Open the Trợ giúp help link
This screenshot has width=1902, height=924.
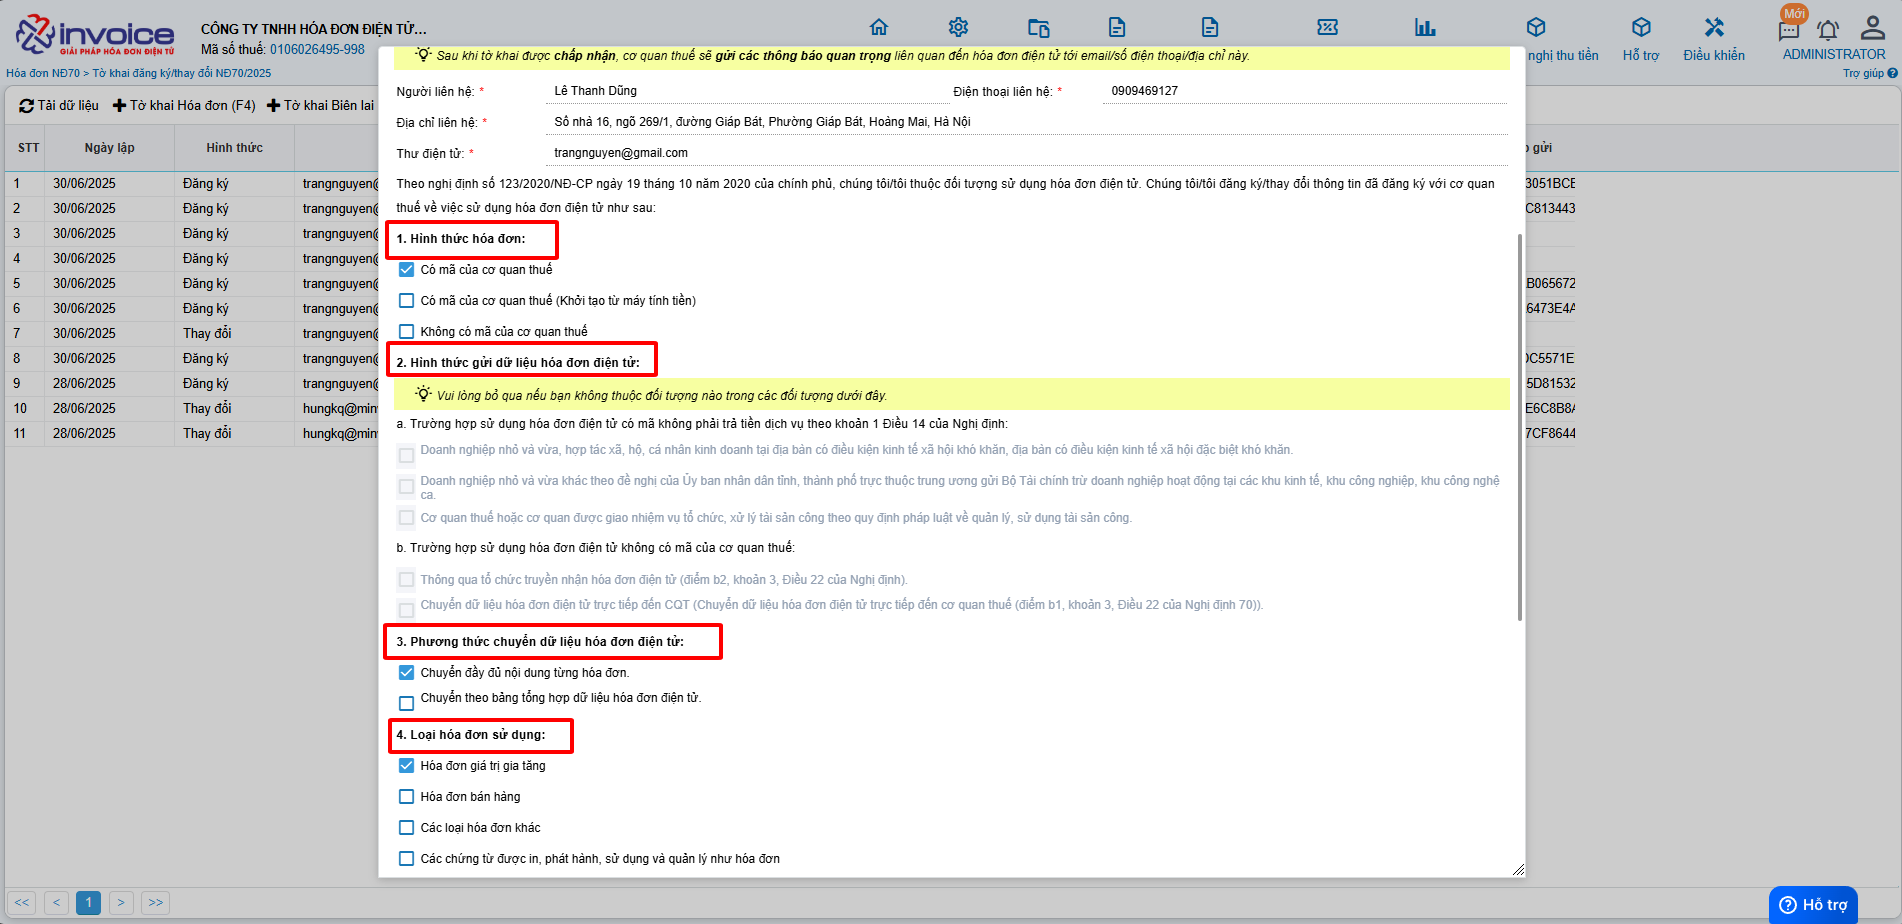point(1863,73)
